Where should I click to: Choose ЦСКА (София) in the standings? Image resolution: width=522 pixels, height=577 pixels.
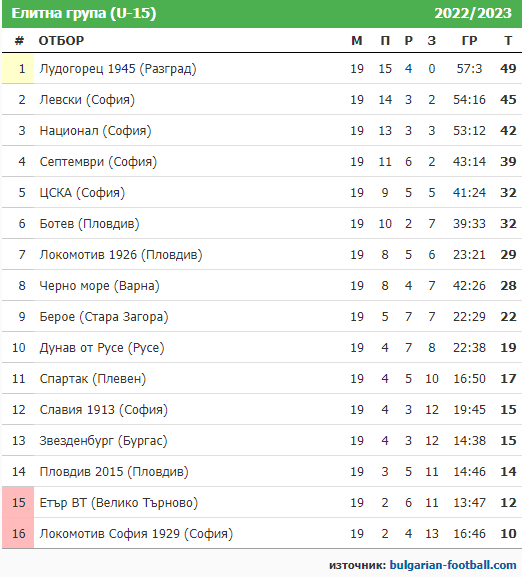click(x=82, y=192)
